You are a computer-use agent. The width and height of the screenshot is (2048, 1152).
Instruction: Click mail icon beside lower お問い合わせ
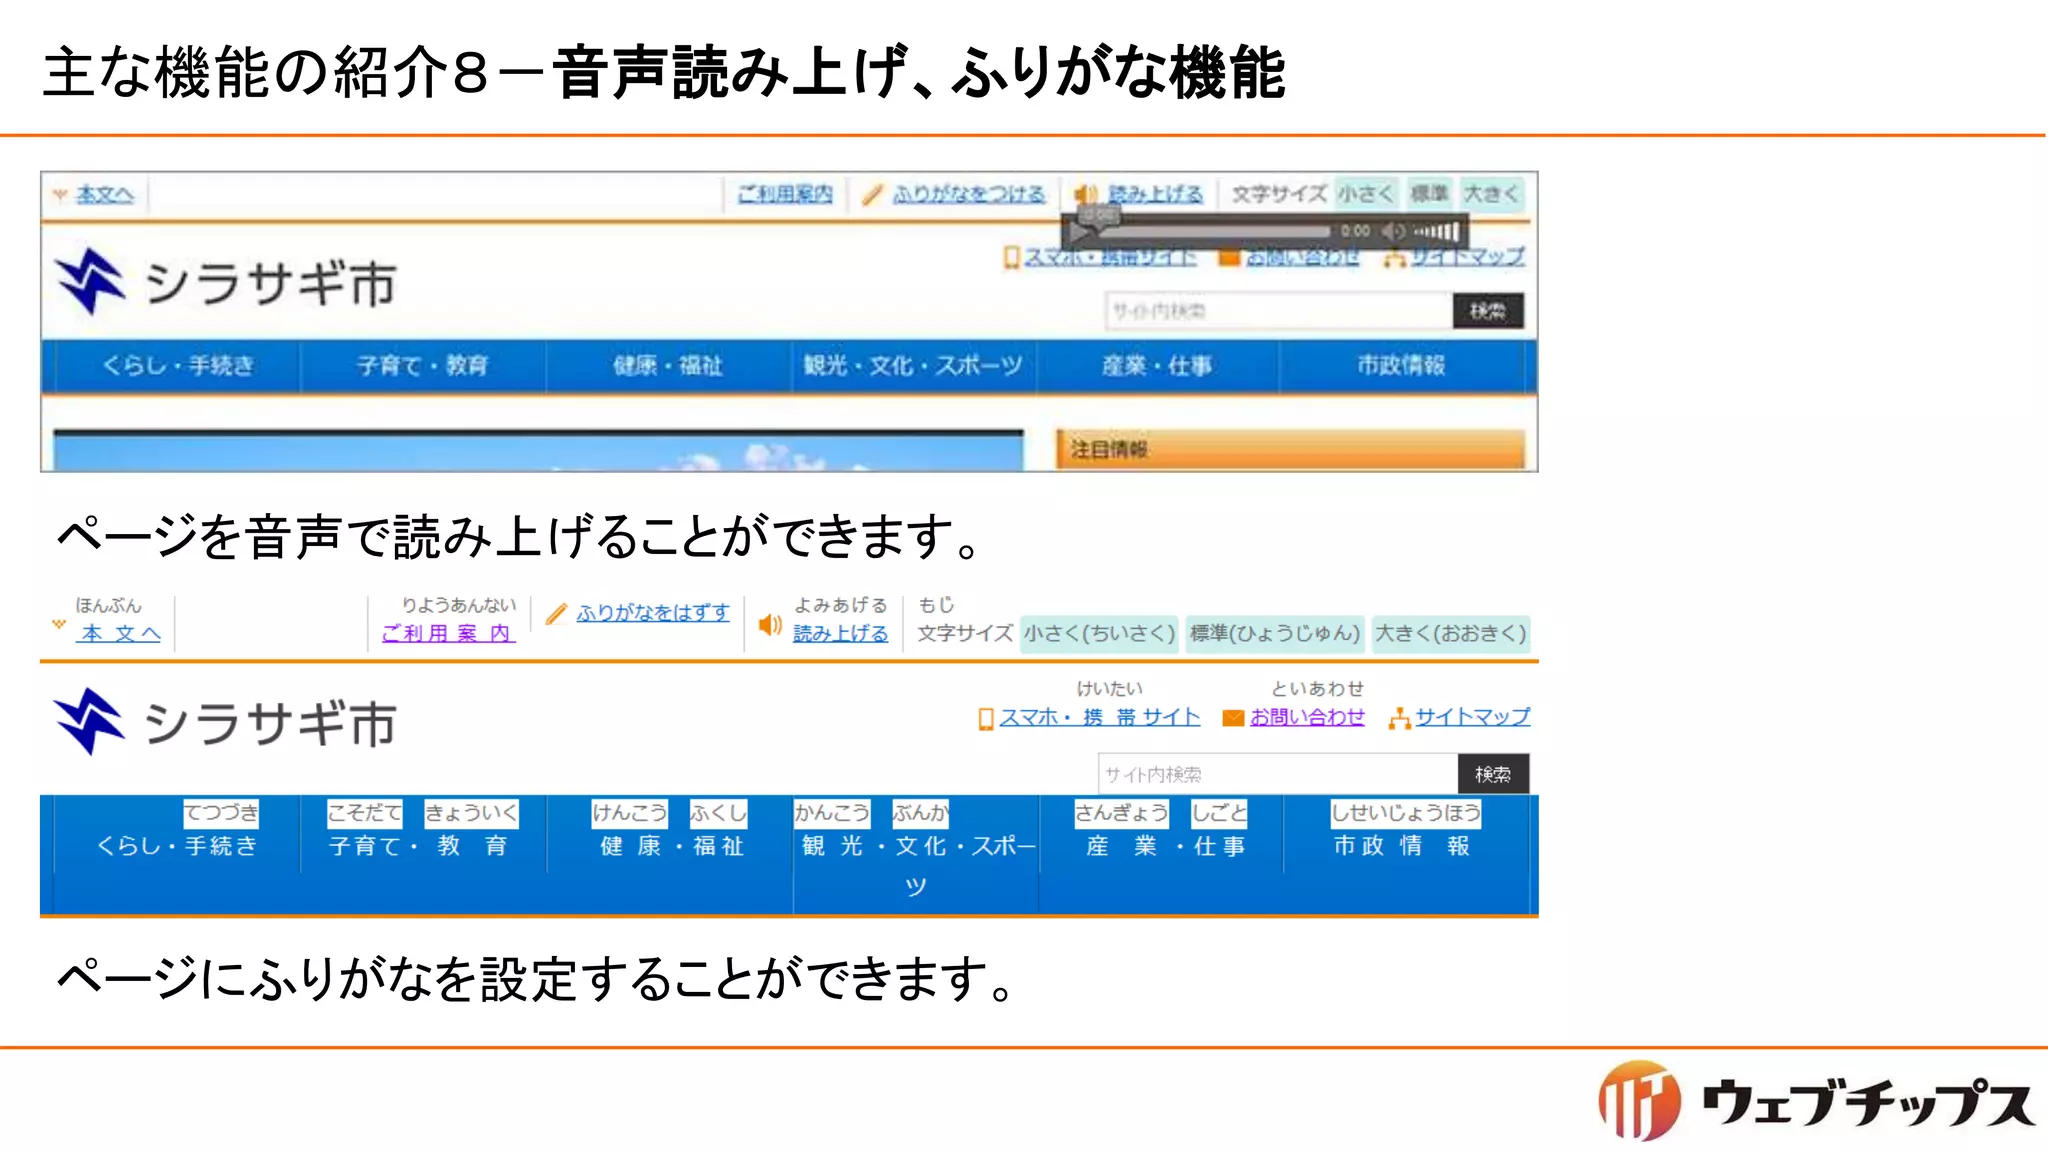click(x=1234, y=718)
